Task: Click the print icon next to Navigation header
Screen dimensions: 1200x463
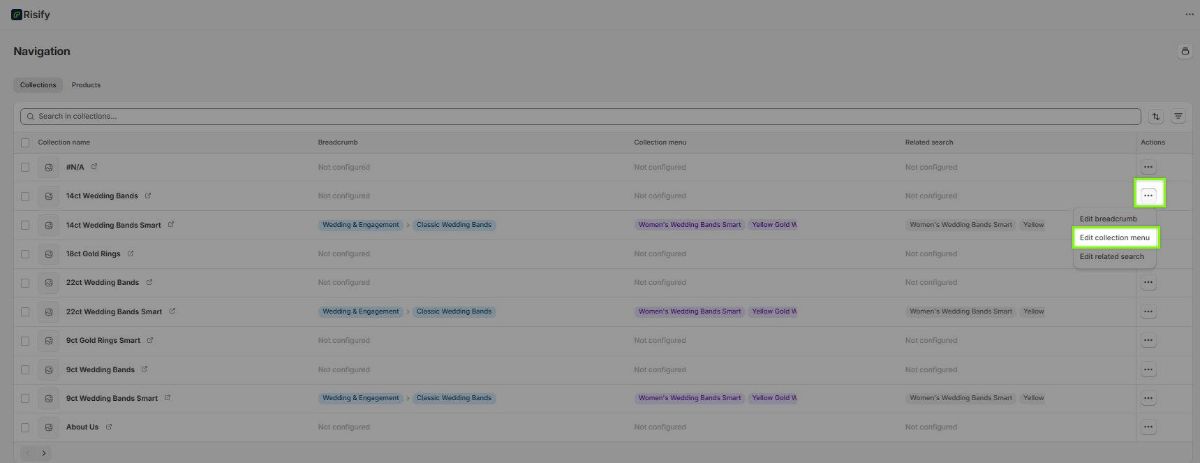Action: click(x=1185, y=51)
